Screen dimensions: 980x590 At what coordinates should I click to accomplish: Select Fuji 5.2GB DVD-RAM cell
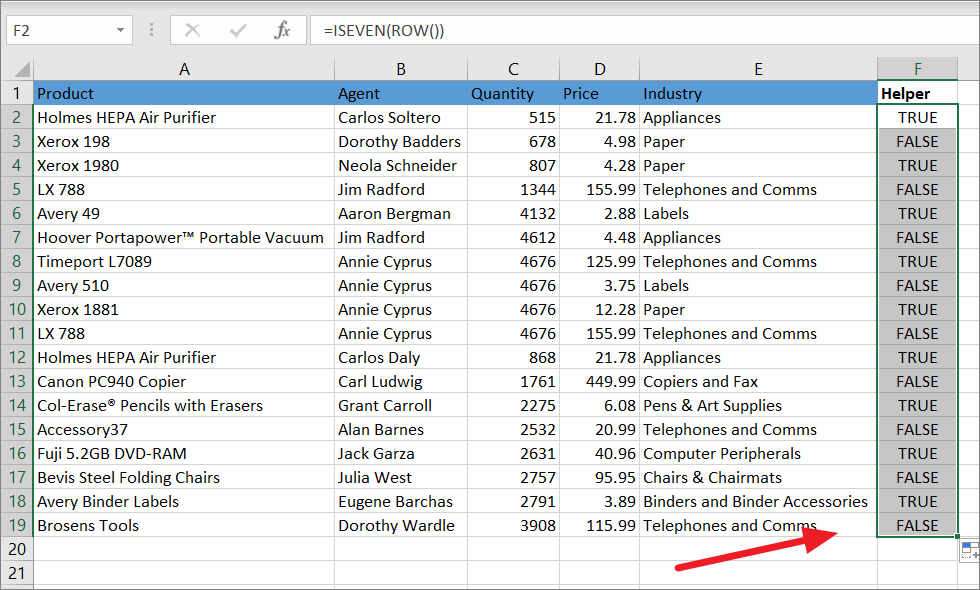pos(184,454)
